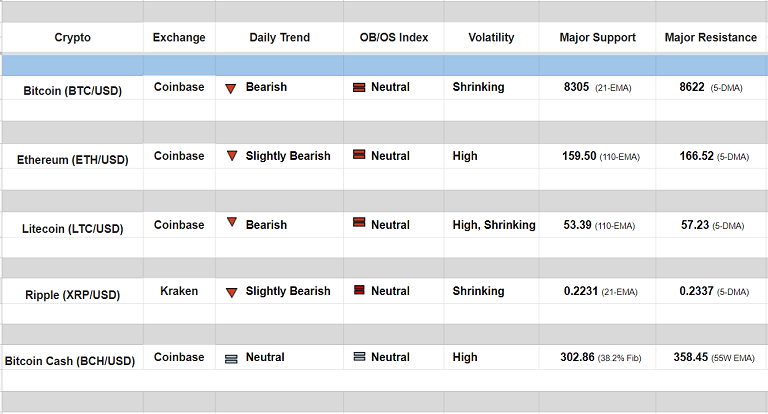The image size is (768, 414).
Task: Click the Ethereum (ETH/USD) cell
Action: click(x=72, y=160)
